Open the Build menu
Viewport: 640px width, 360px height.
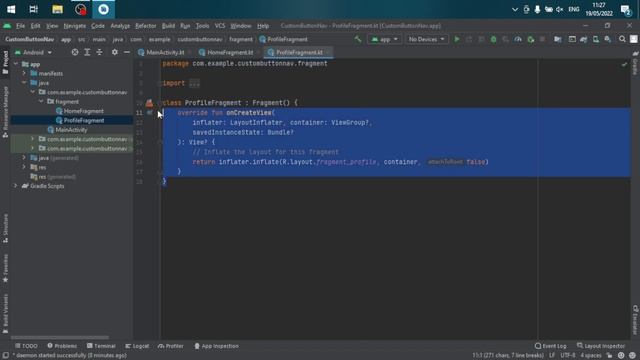[x=168, y=26]
